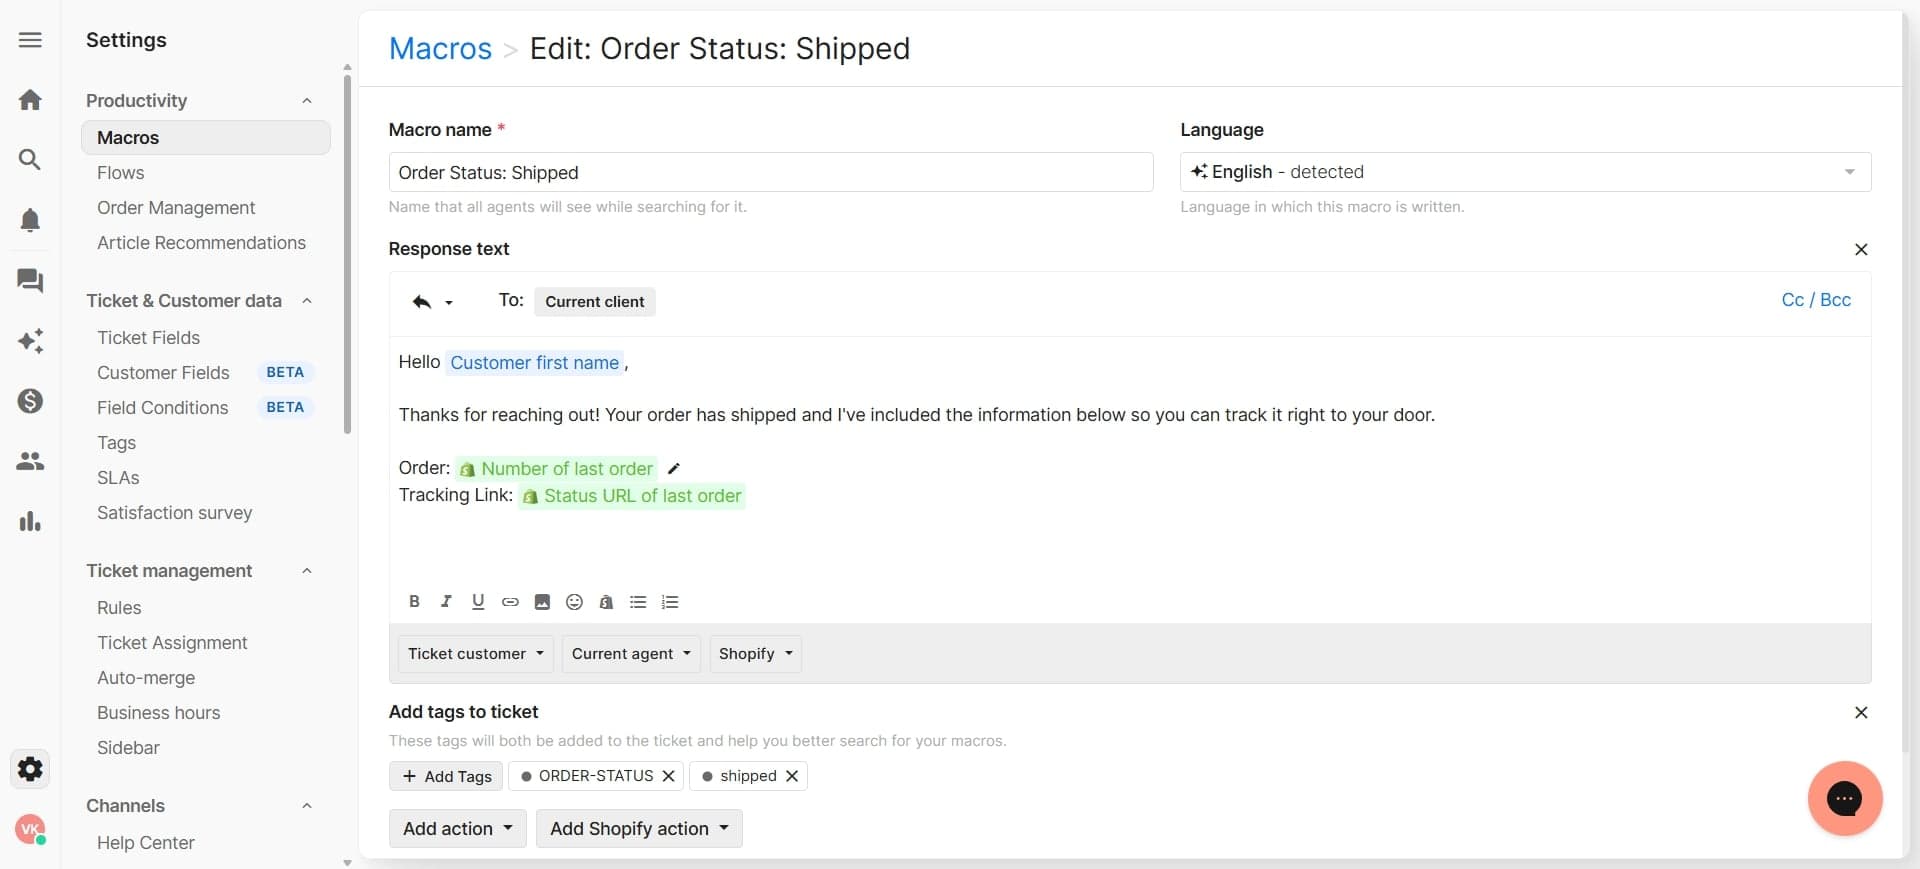
Task: Toggle the bulleted list formatting
Action: coord(638,602)
